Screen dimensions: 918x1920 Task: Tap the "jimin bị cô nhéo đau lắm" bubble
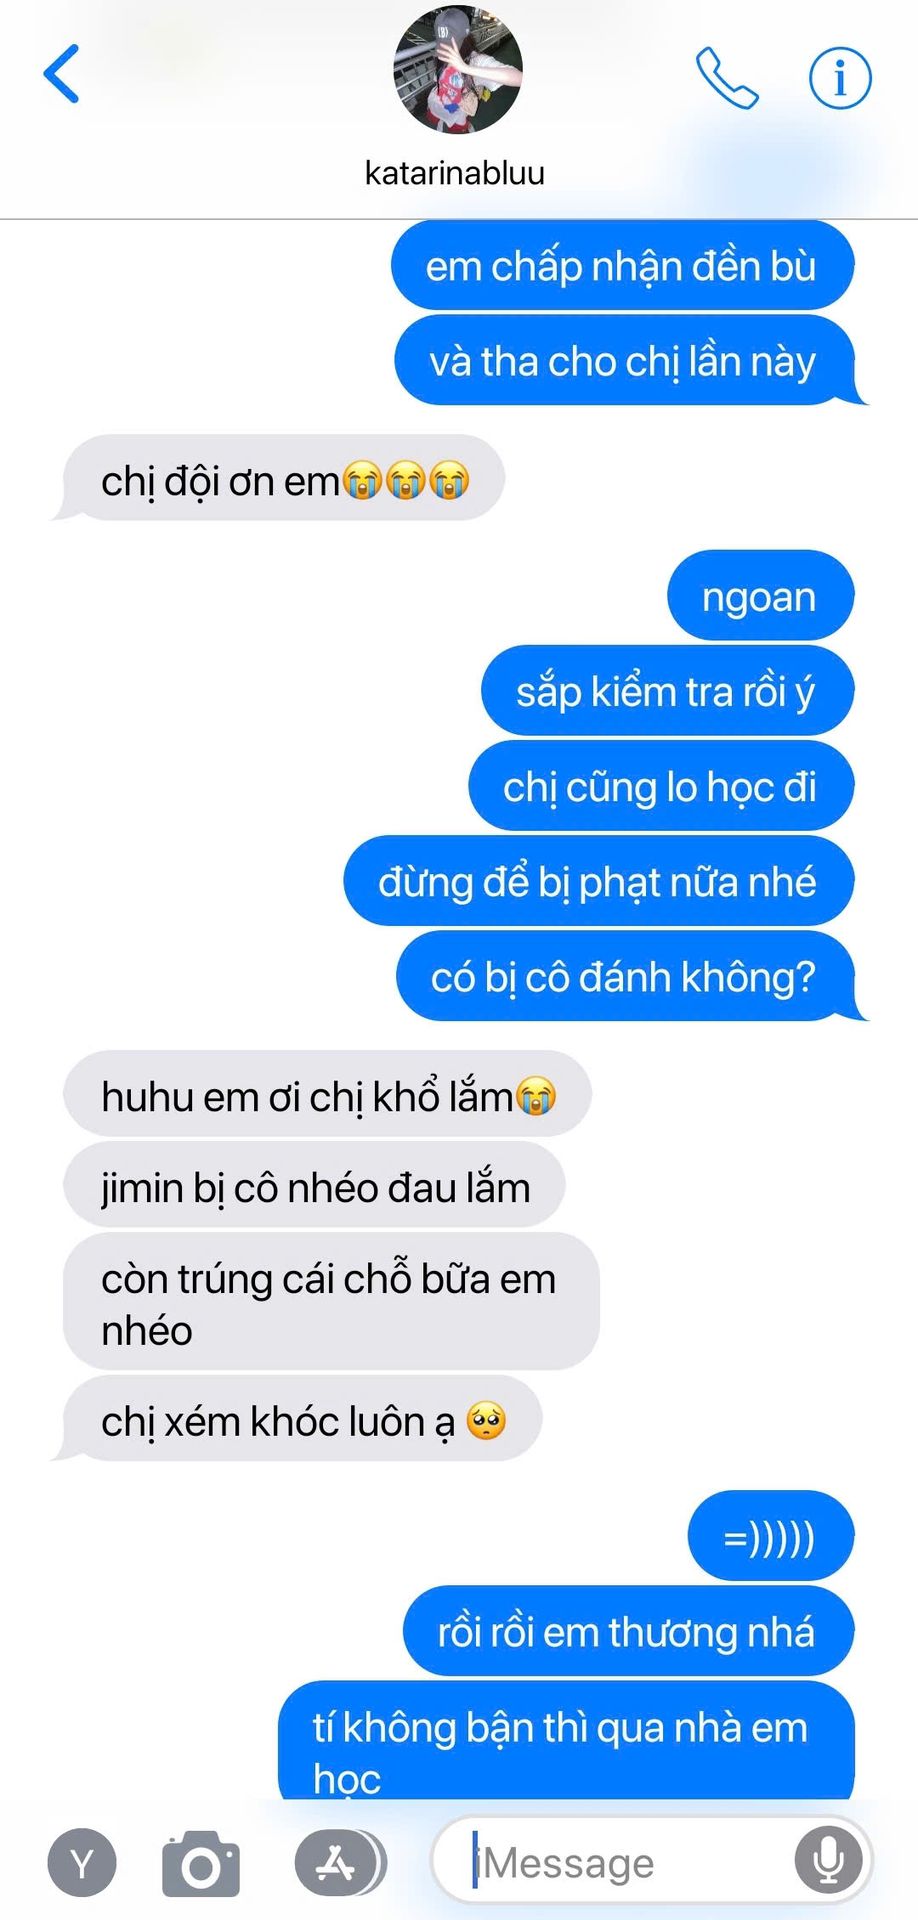click(x=314, y=1186)
